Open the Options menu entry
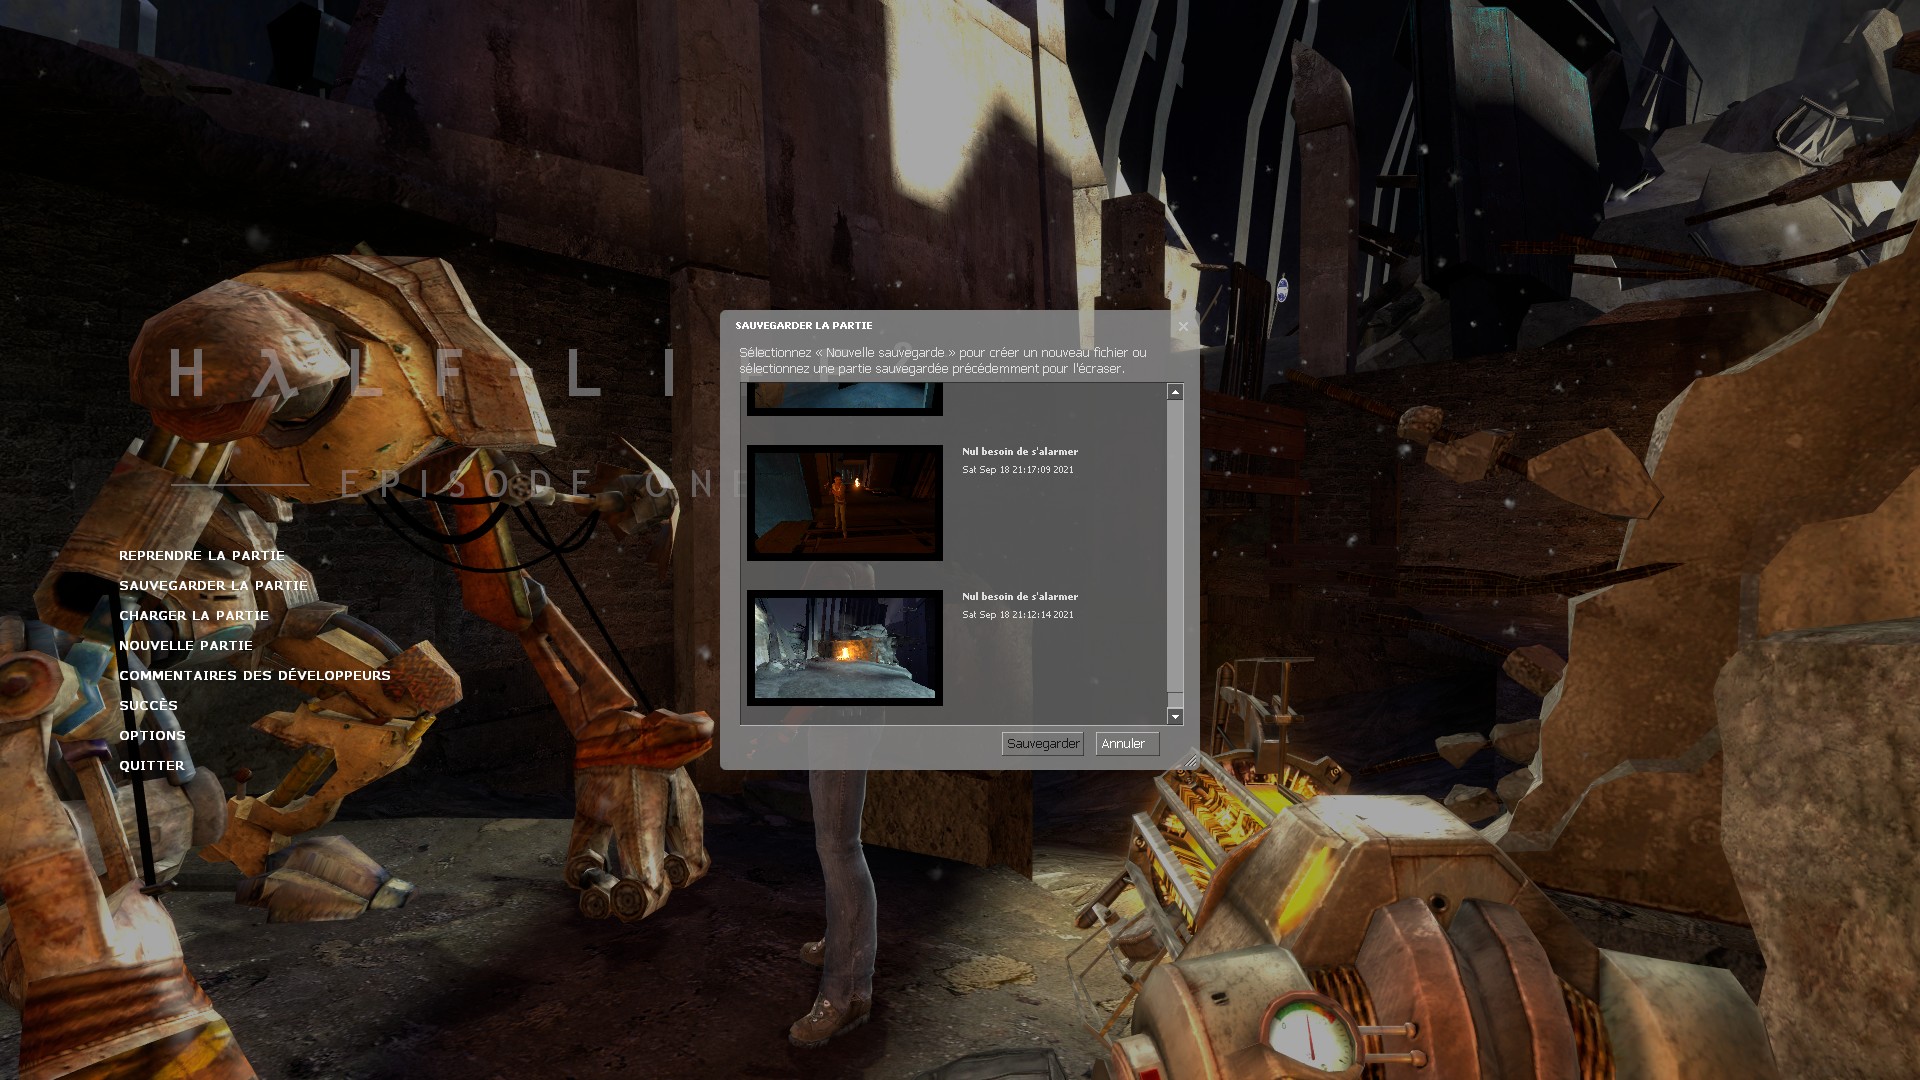 153,736
